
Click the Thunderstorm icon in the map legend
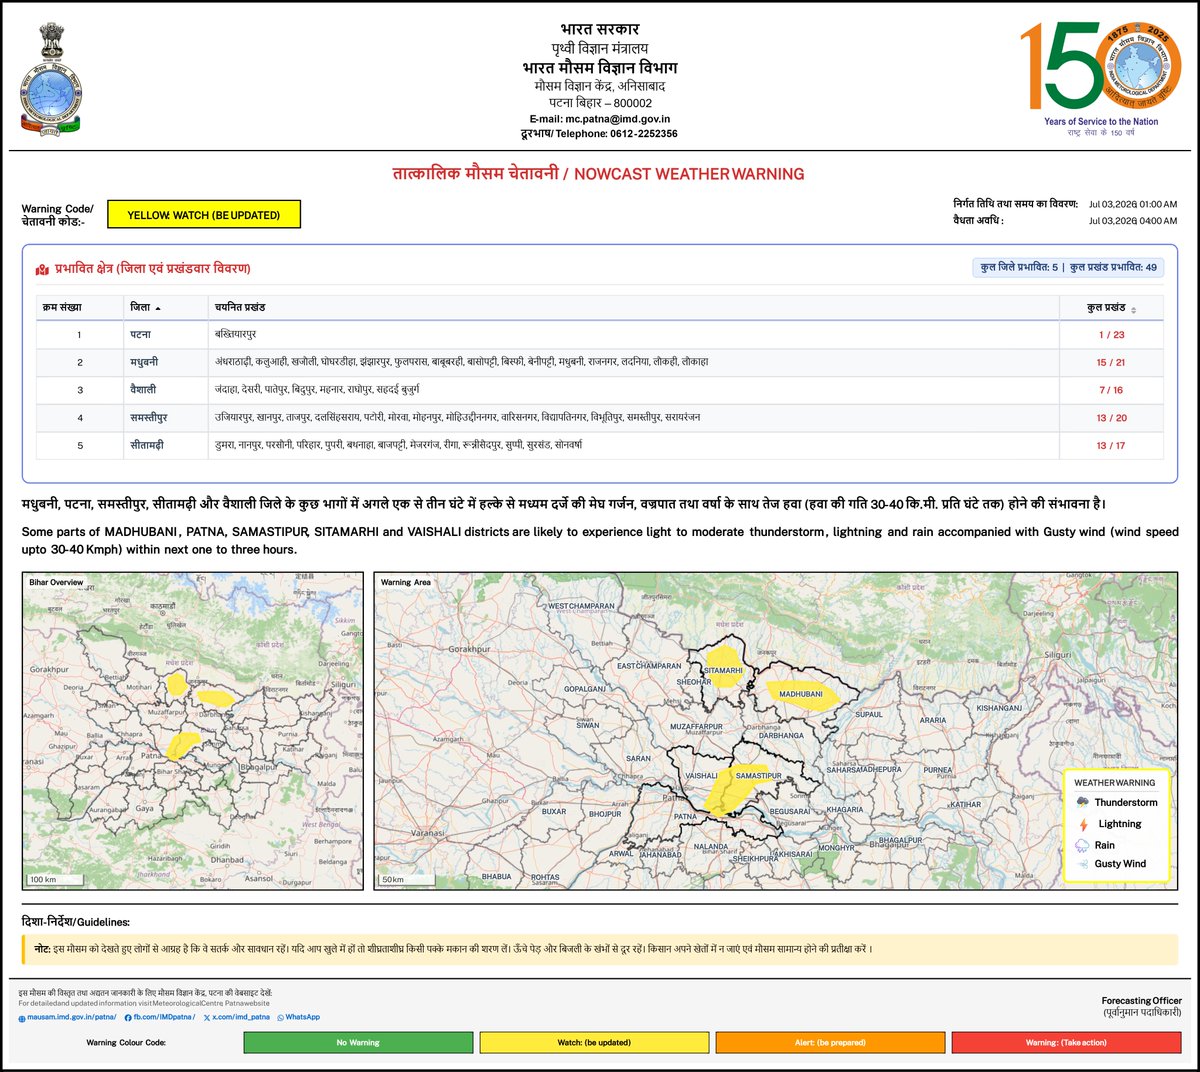1082,802
